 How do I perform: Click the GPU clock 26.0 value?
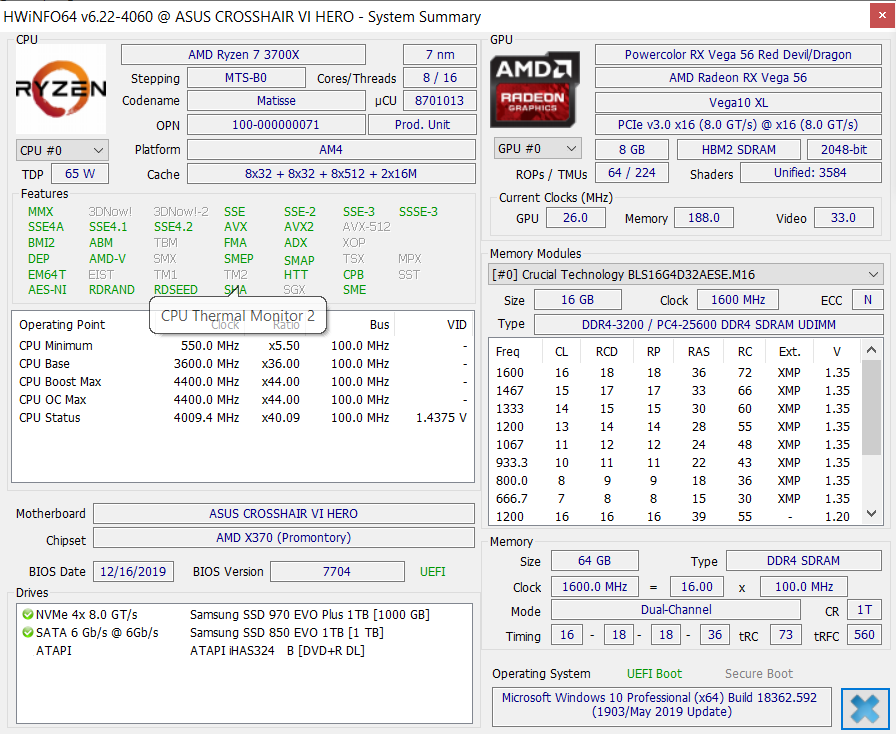point(575,218)
